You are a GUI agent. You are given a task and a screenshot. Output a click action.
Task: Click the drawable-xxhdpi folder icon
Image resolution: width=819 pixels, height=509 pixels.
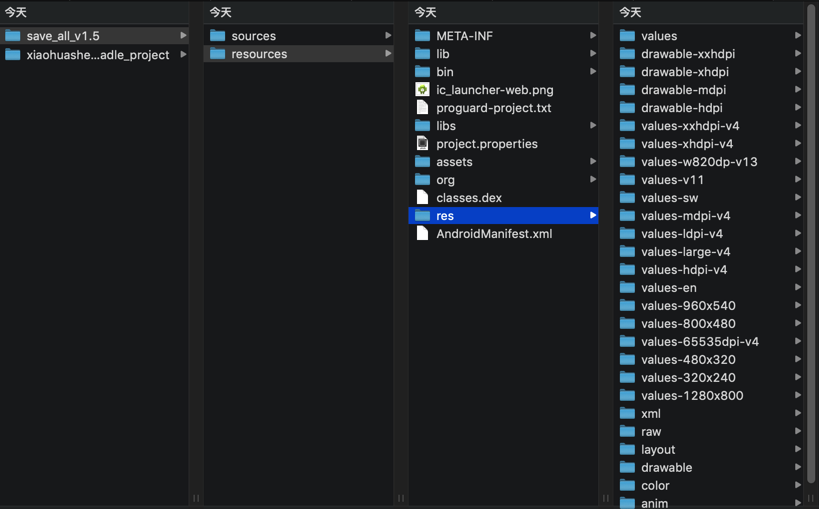click(x=627, y=54)
